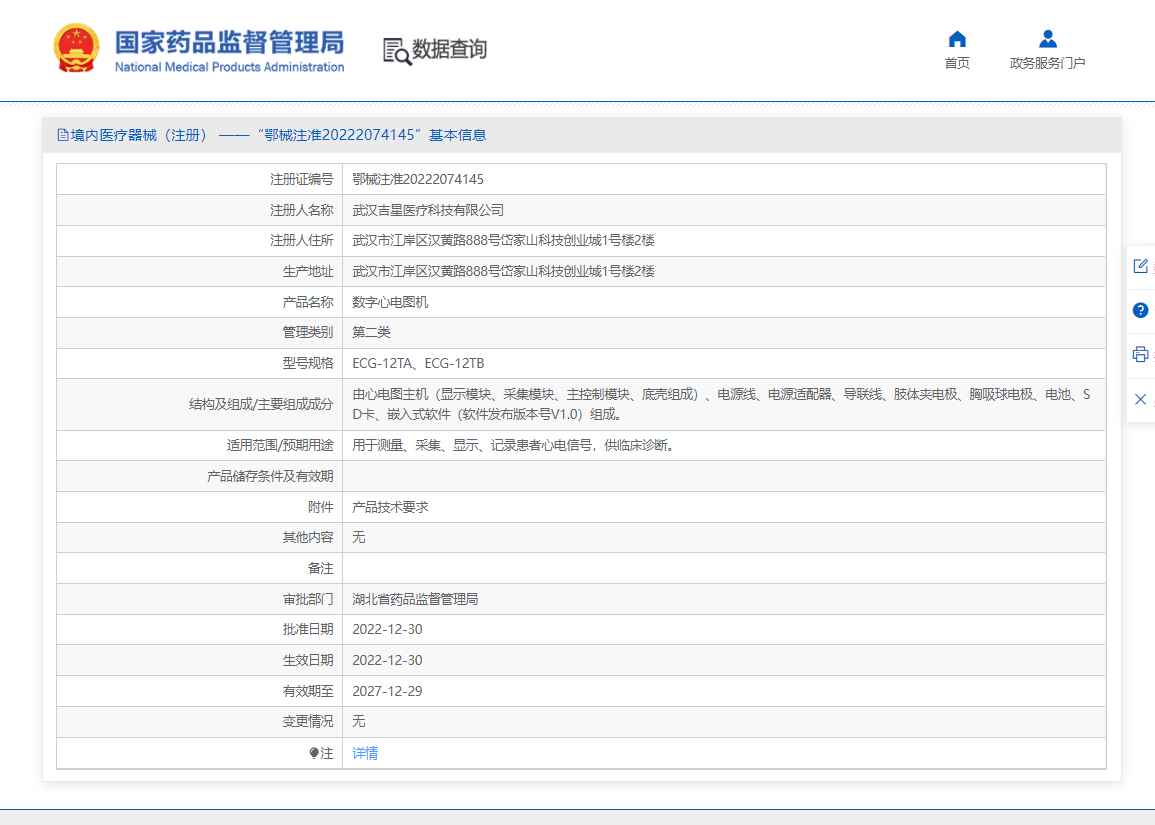Go to 首页 home icon

click(x=957, y=38)
